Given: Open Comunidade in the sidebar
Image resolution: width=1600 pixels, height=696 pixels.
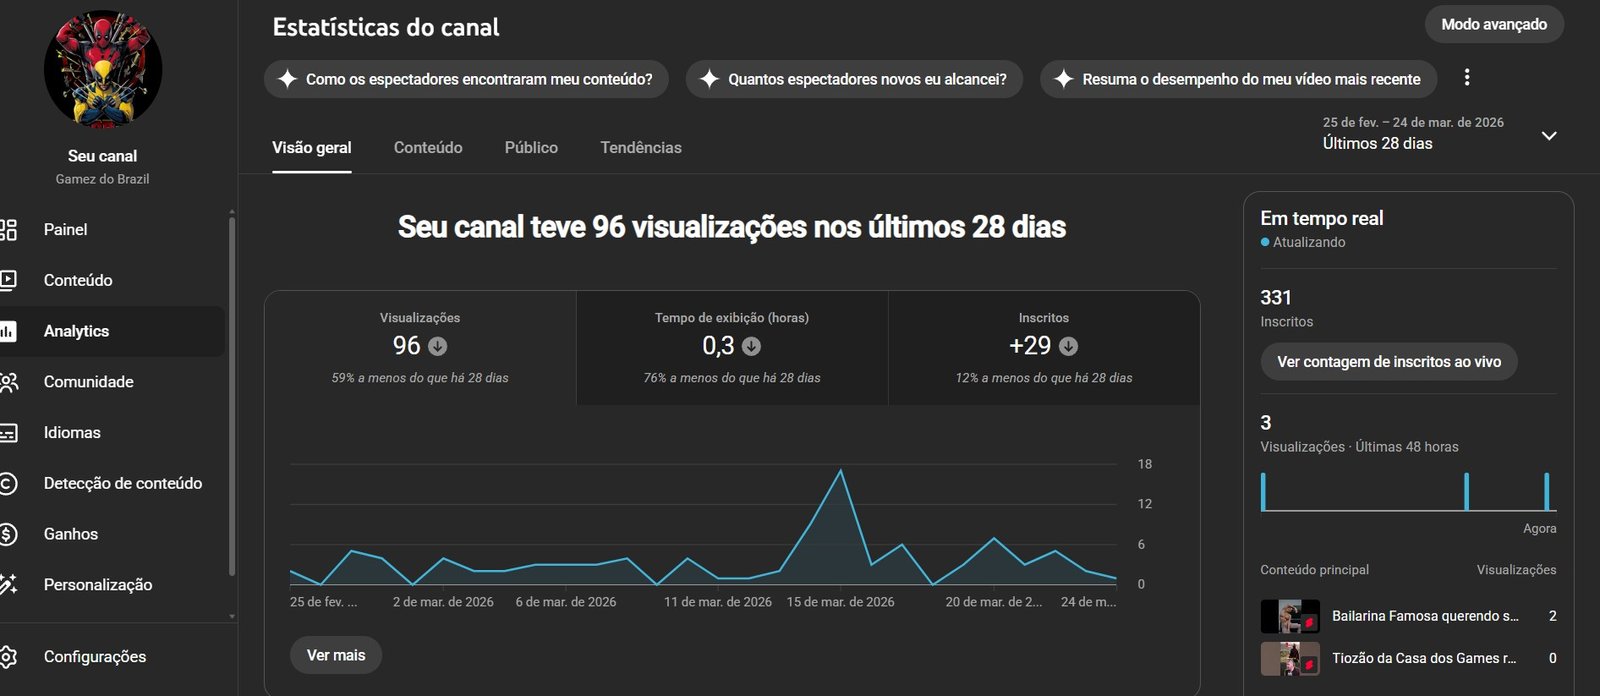Looking at the screenshot, I should click(x=112, y=382).
